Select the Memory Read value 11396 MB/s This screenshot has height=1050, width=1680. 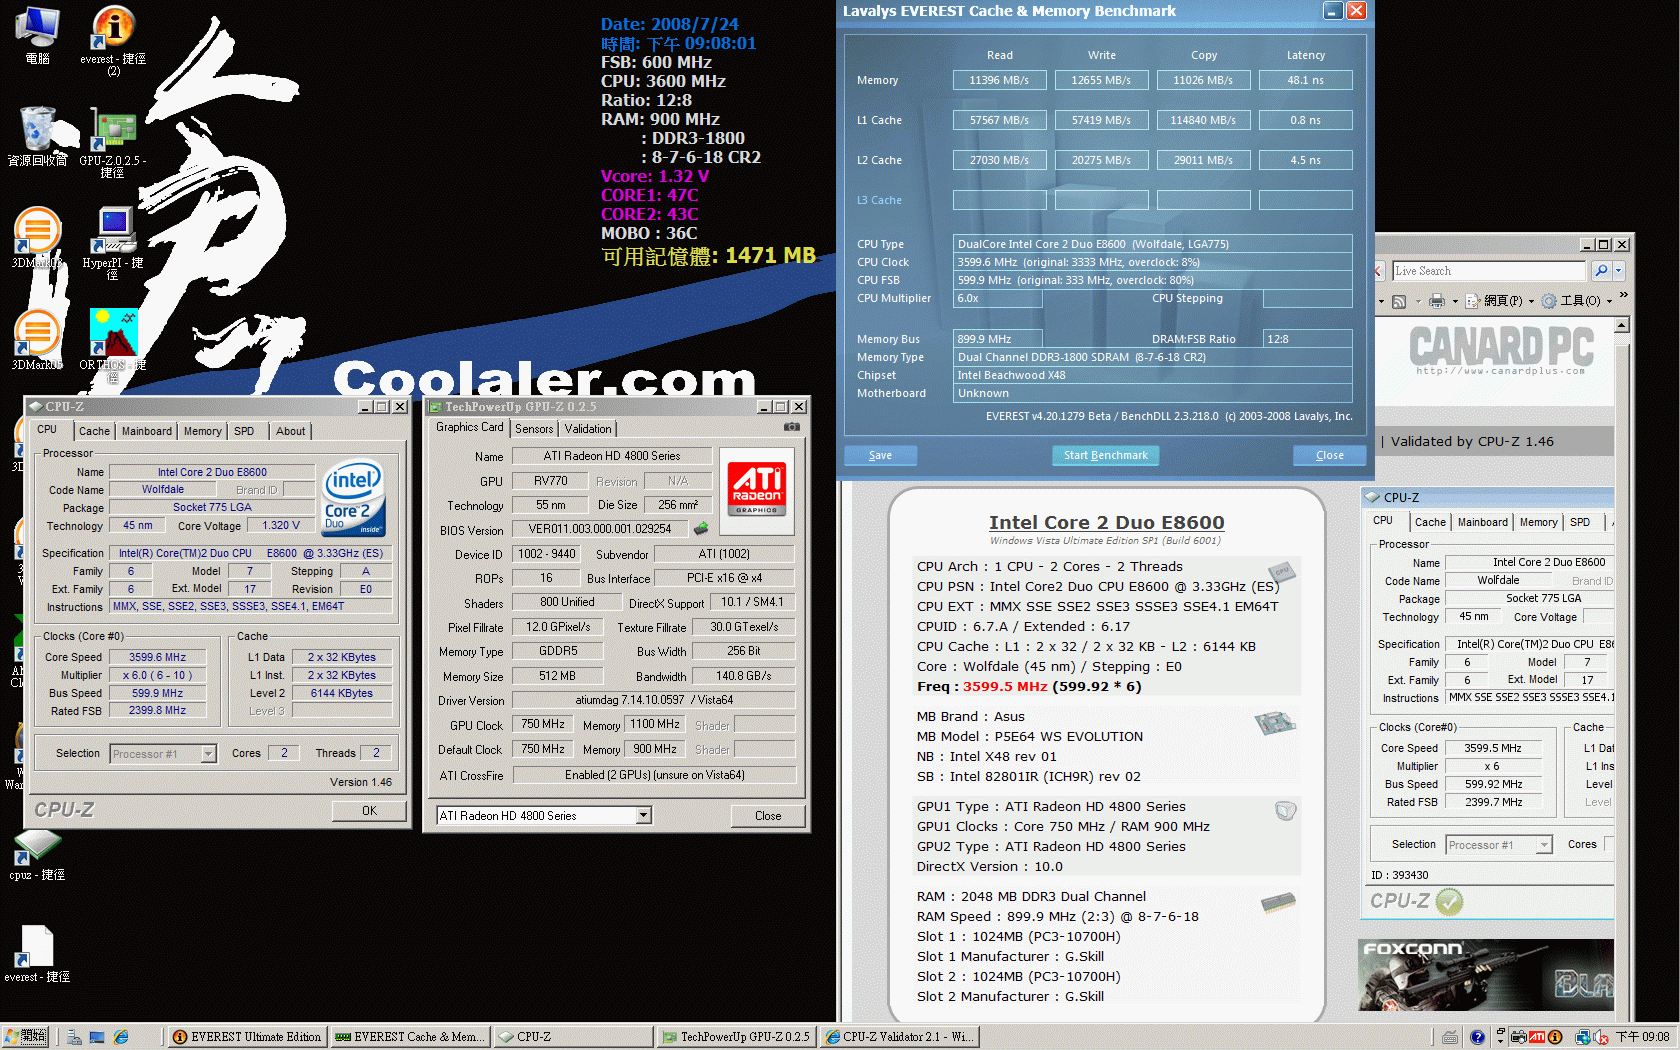tap(999, 80)
